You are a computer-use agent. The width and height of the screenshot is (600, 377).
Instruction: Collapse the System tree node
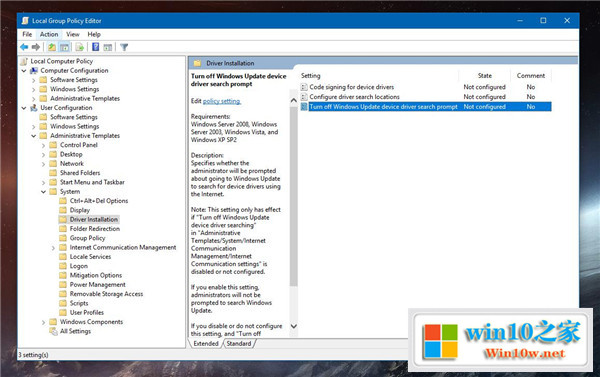point(43,192)
